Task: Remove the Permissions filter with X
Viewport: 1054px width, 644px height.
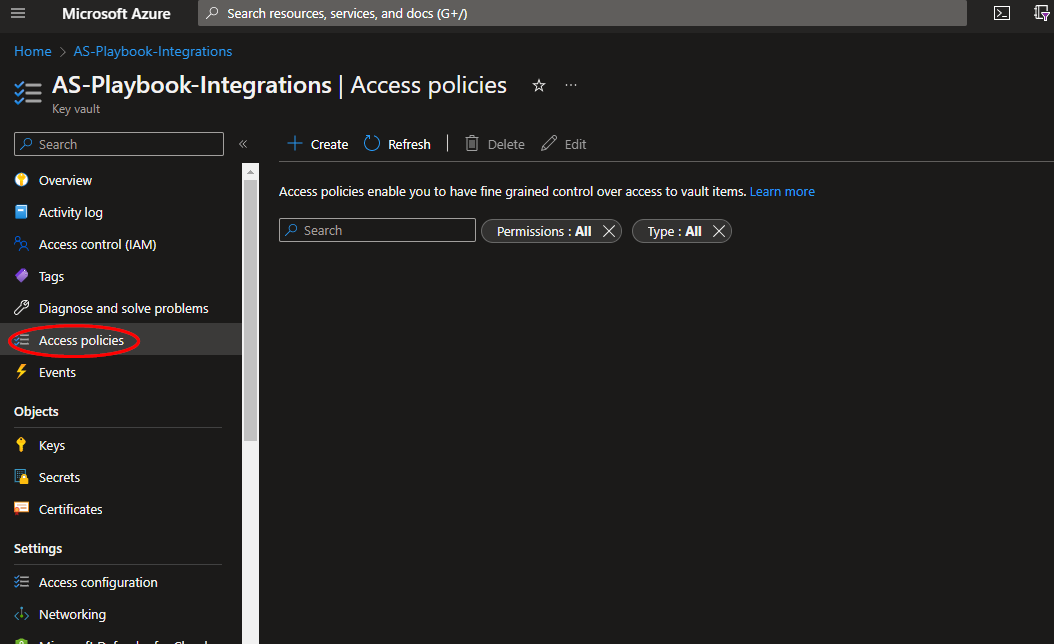Action: [x=608, y=231]
